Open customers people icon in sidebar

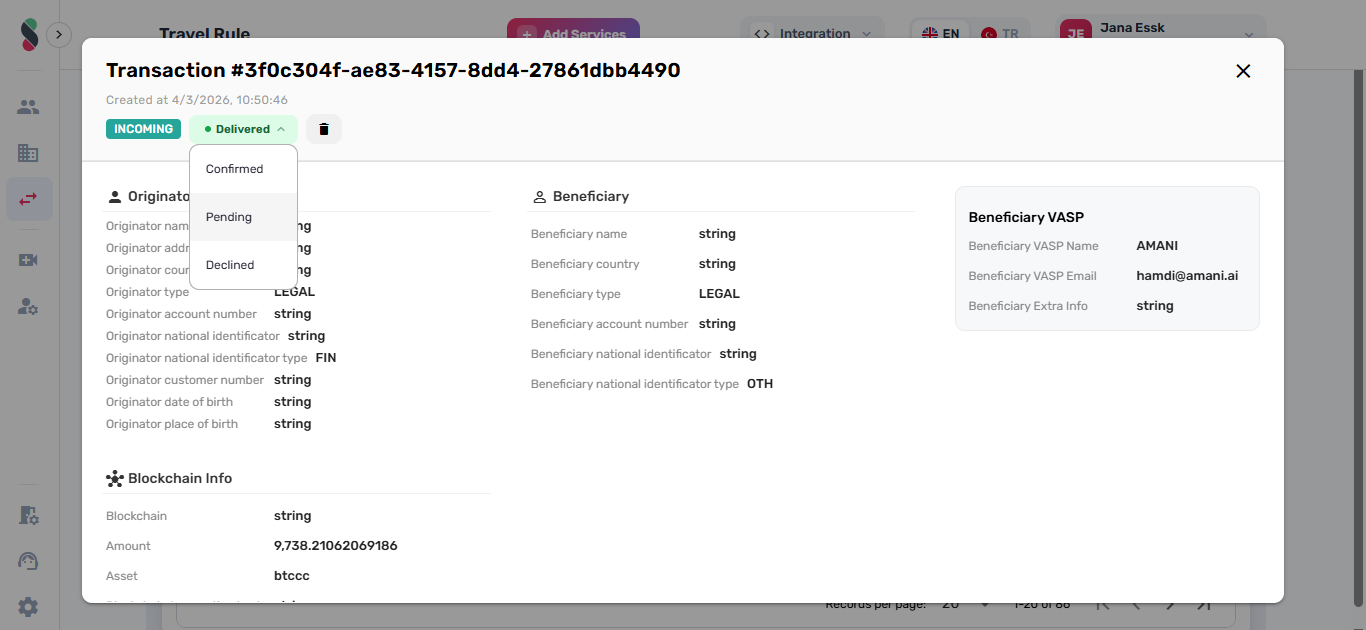coord(28,107)
